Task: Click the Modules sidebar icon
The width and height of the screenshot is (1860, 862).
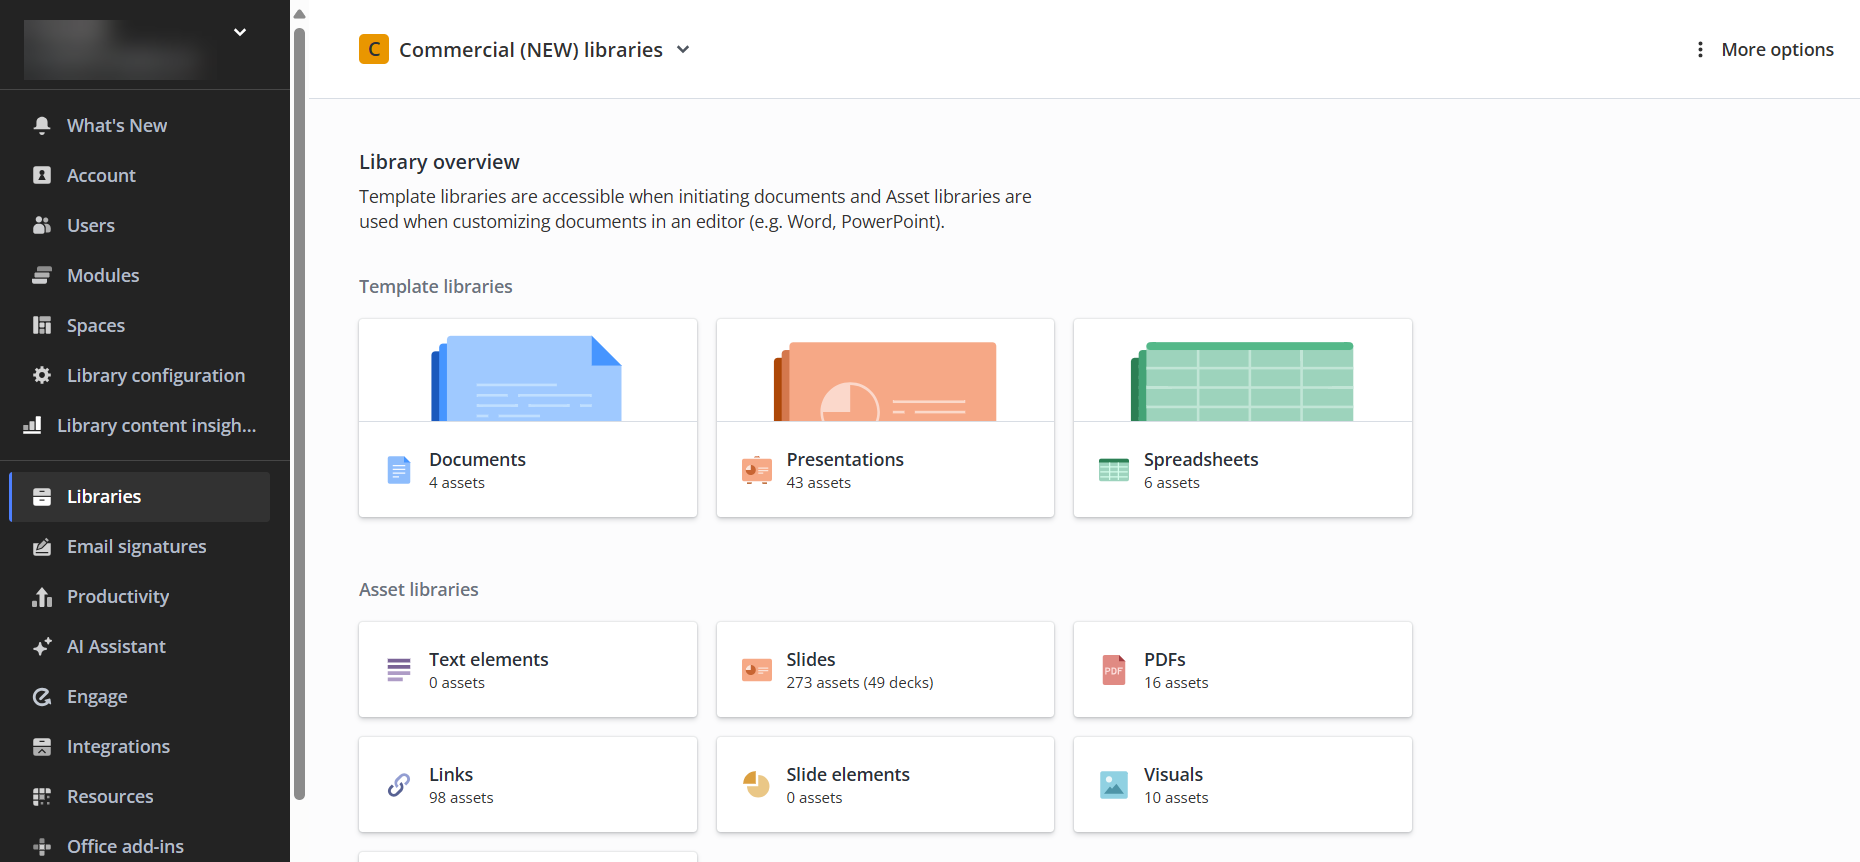Action: (x=42, y=275)
